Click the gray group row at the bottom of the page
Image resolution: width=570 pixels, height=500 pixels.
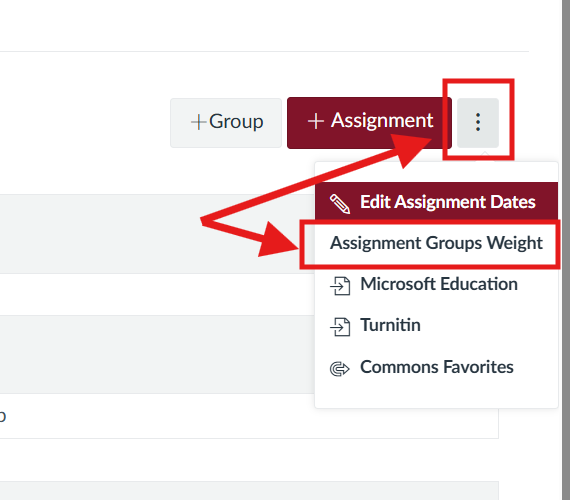[x=249, y=491]
